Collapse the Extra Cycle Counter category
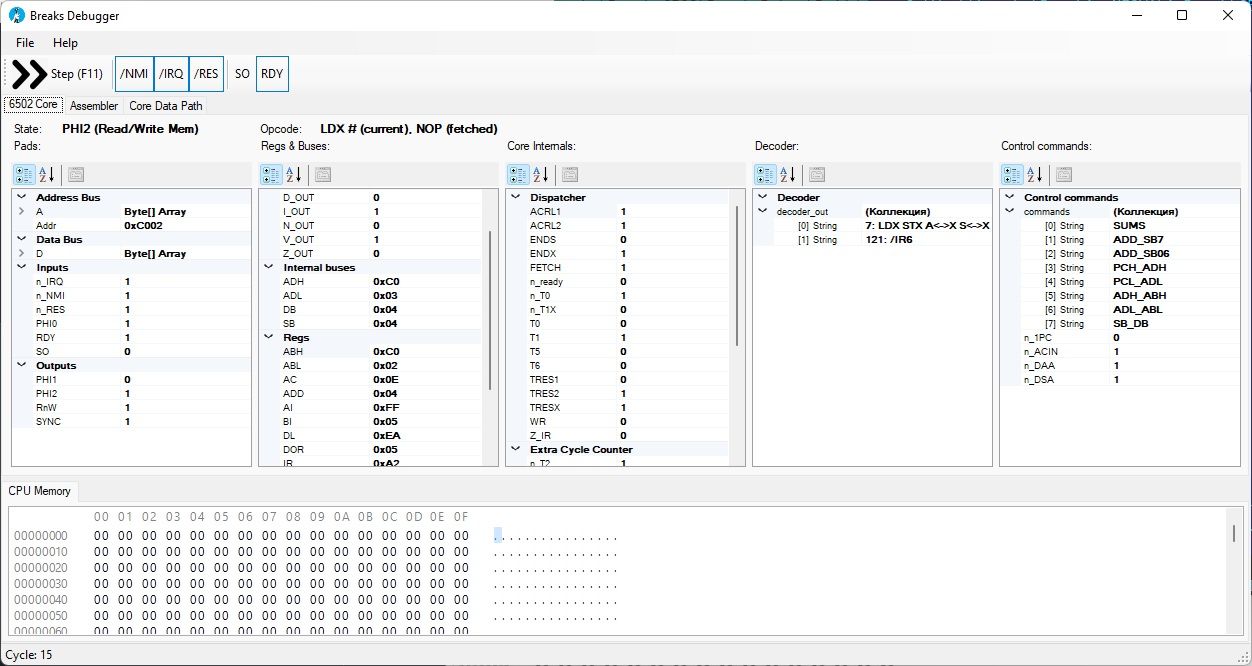Viewport: 1252px width, 666px height. coord(515,450)
